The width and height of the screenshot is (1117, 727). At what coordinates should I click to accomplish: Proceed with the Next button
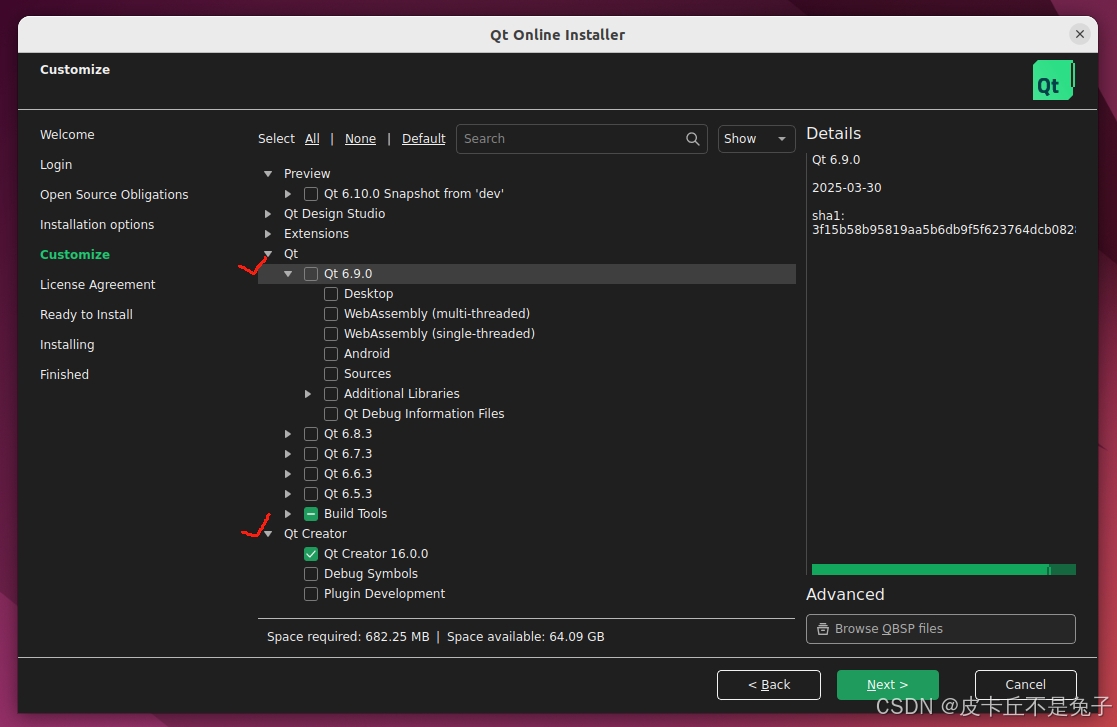(888, 685)
